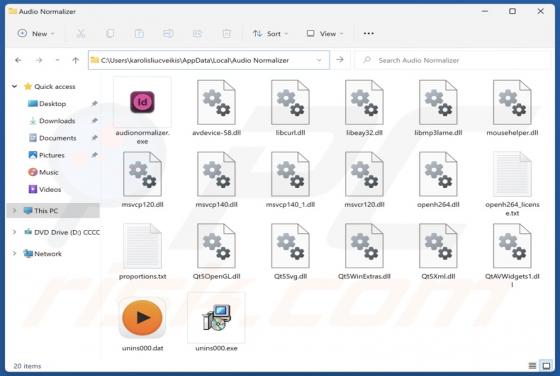The height and width of the screenshot is (376, 560).
Task: Select msvcr120.dll file
Action: pyautogui.click(x=364, y=180)
